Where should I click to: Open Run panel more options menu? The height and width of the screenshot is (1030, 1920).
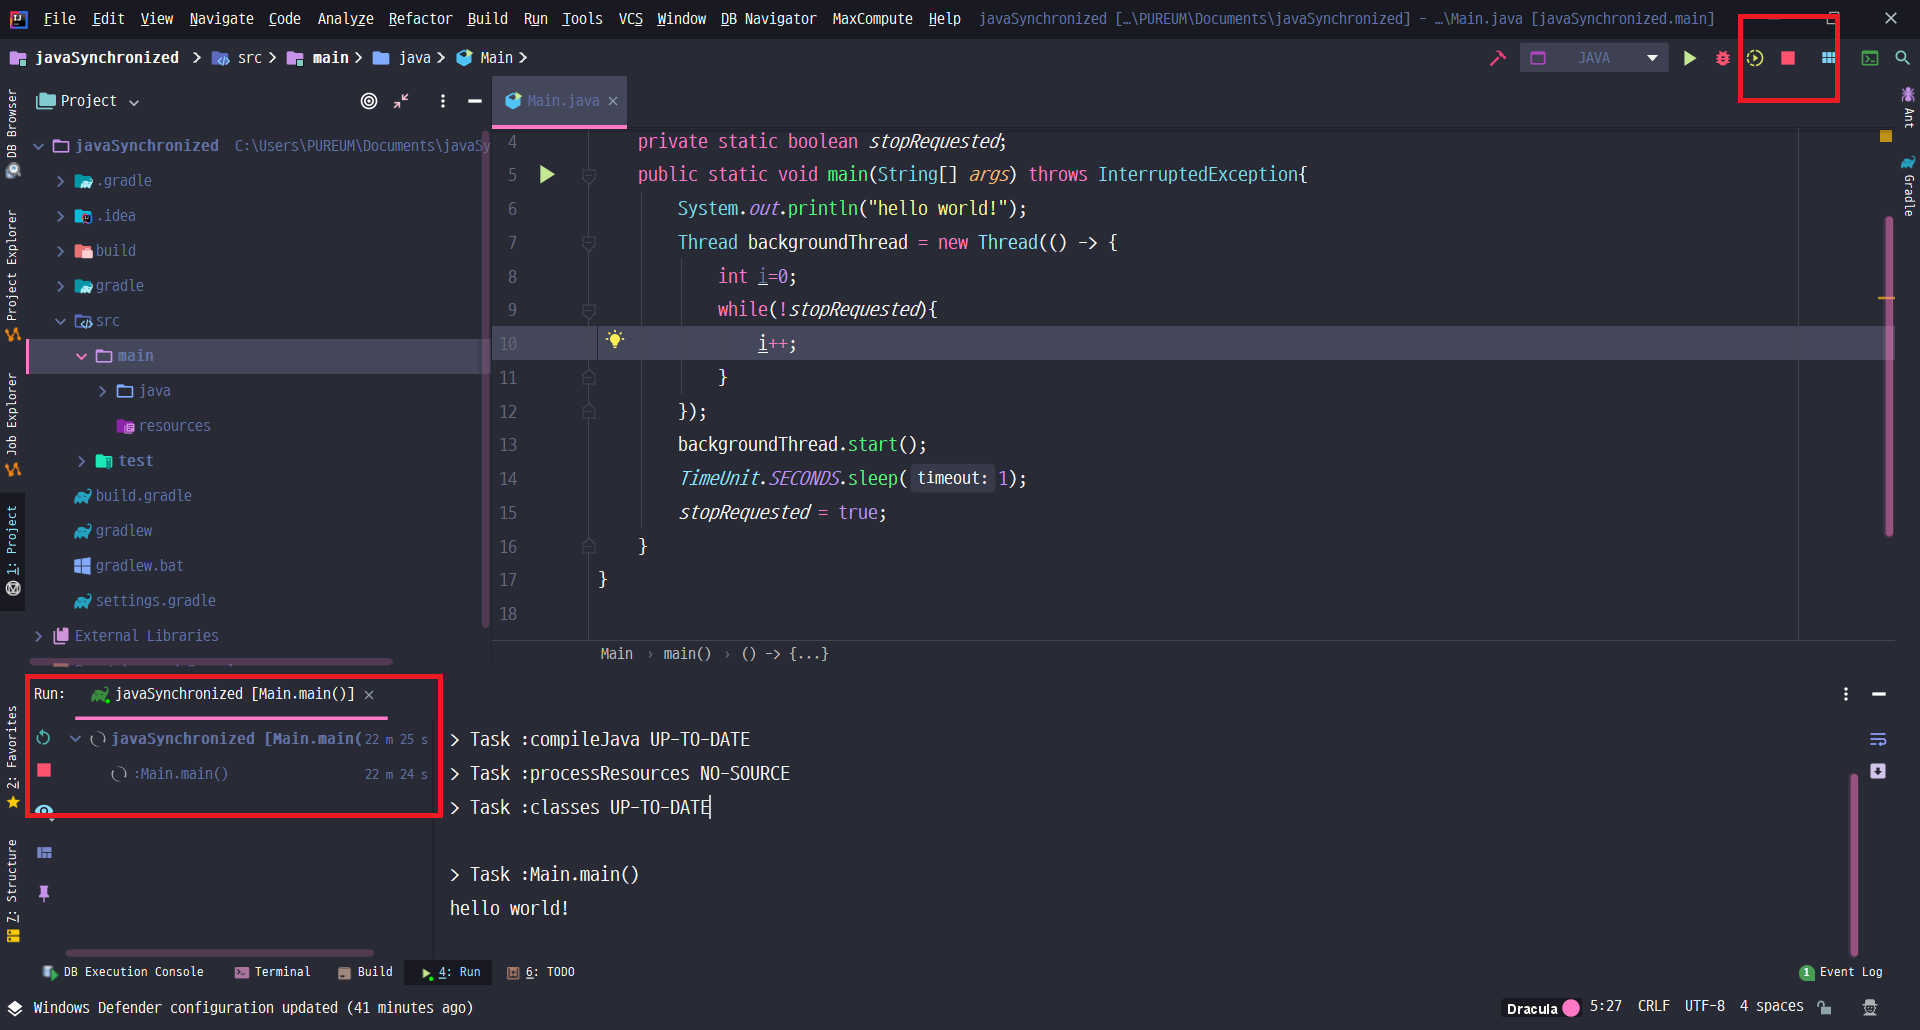1846,694
